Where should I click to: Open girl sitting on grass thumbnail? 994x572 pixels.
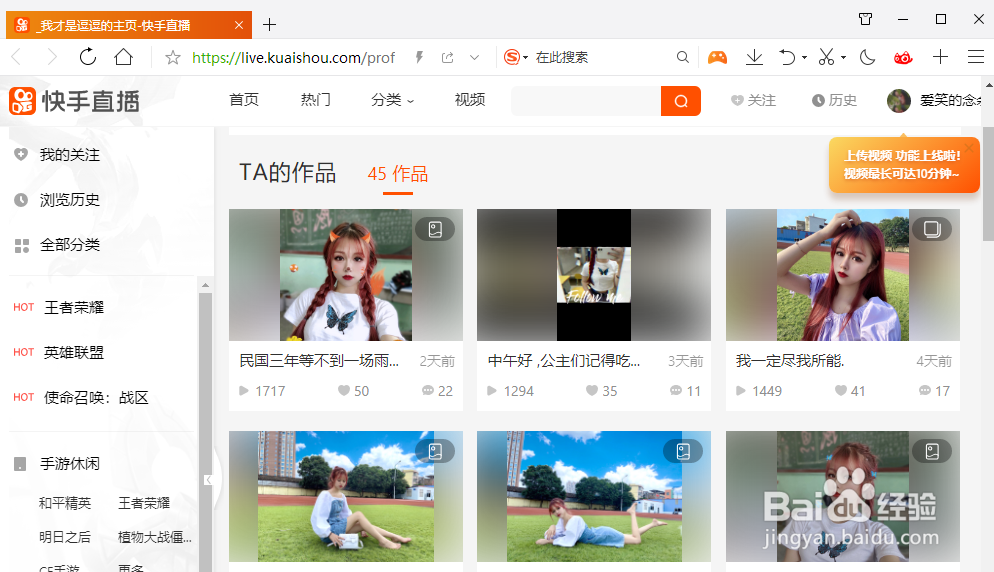345,497
